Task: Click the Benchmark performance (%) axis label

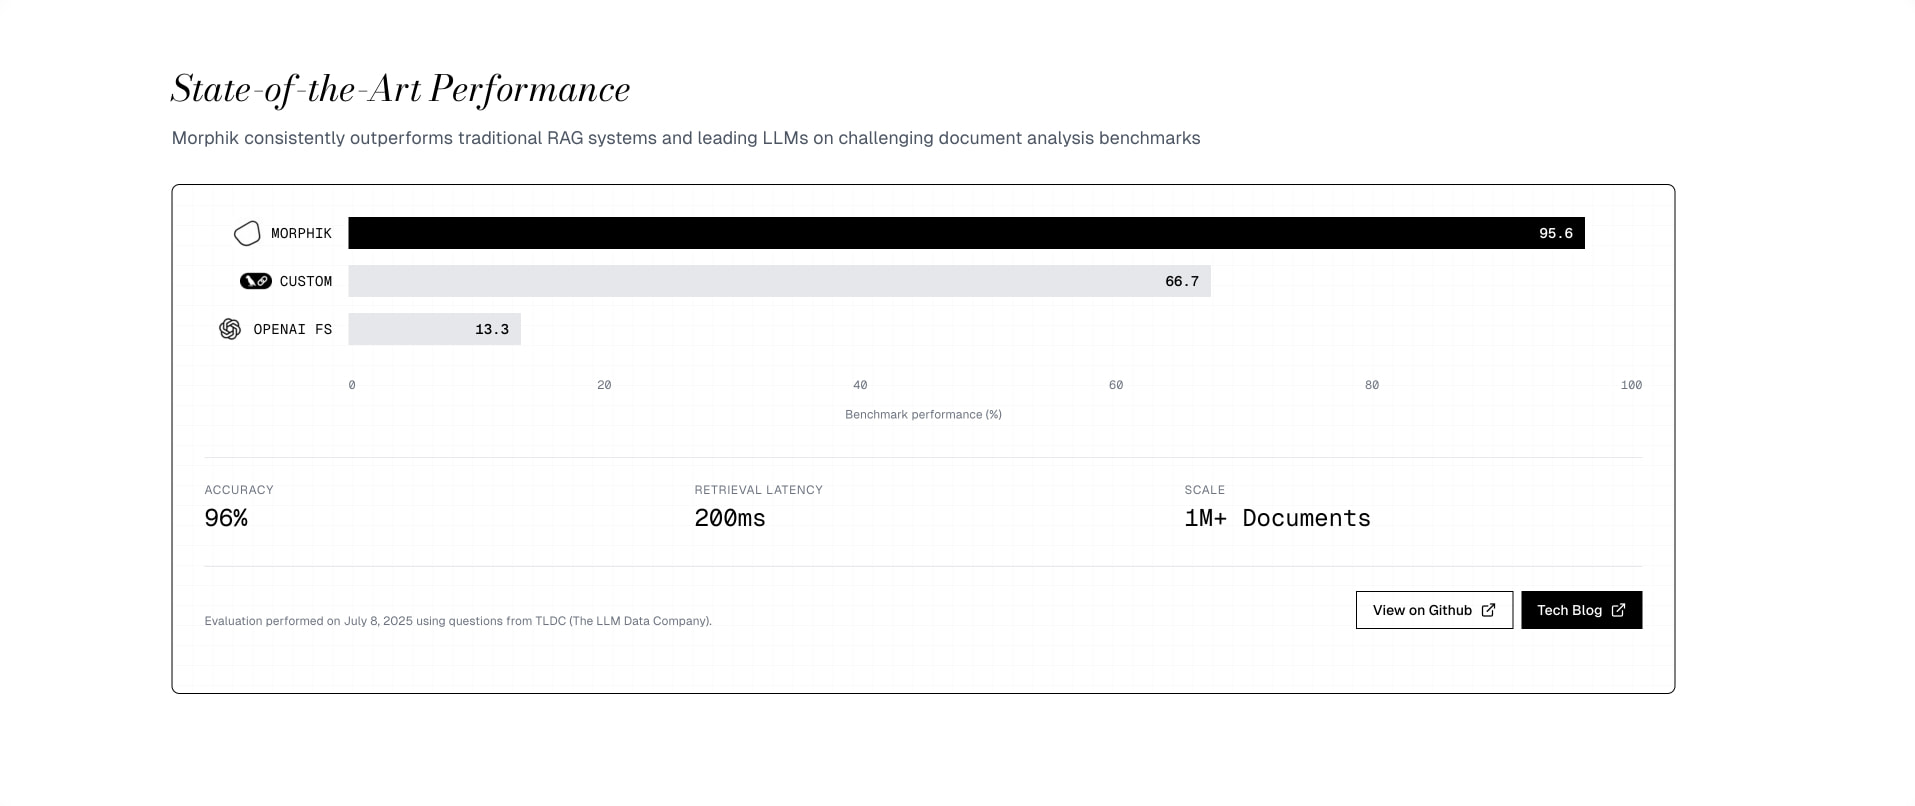Action: [923, 414]
